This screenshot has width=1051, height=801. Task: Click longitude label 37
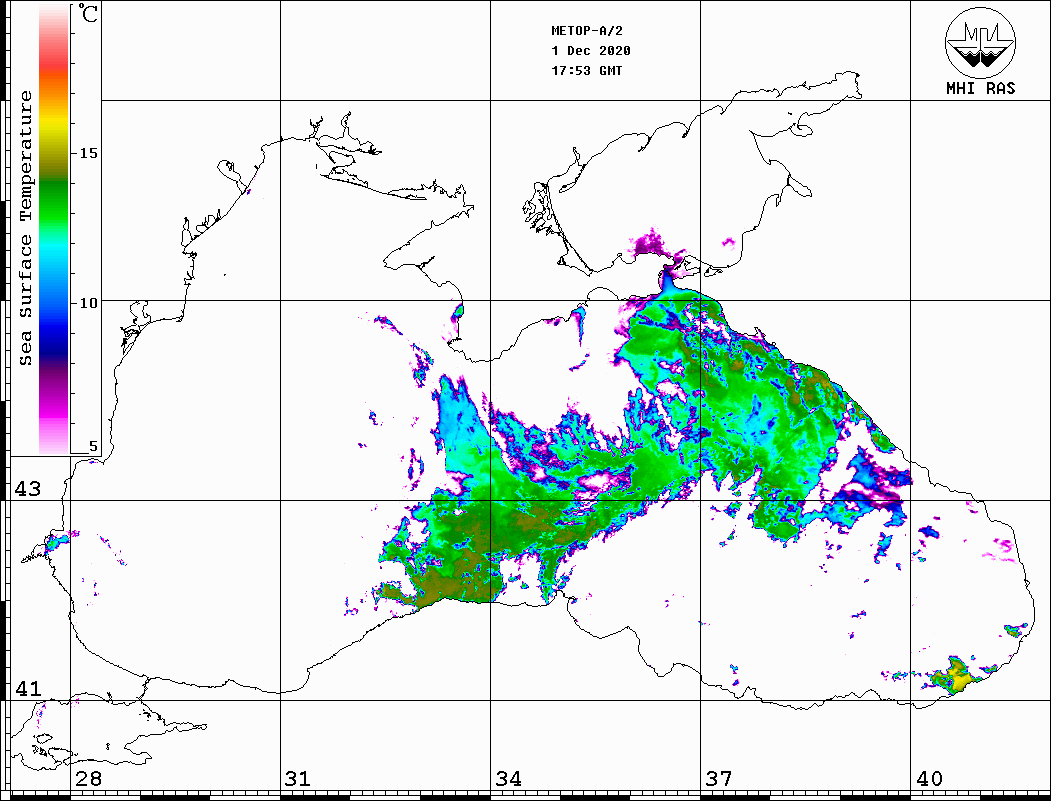pyautogui.click(x=719, y=778)
